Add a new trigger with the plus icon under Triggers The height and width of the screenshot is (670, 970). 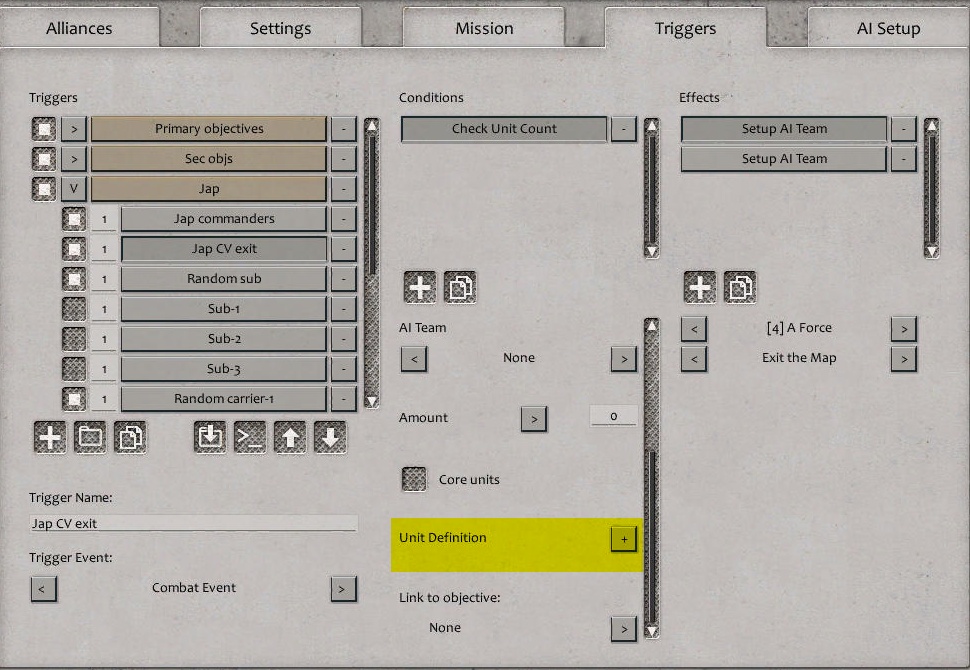pos(49,437)
